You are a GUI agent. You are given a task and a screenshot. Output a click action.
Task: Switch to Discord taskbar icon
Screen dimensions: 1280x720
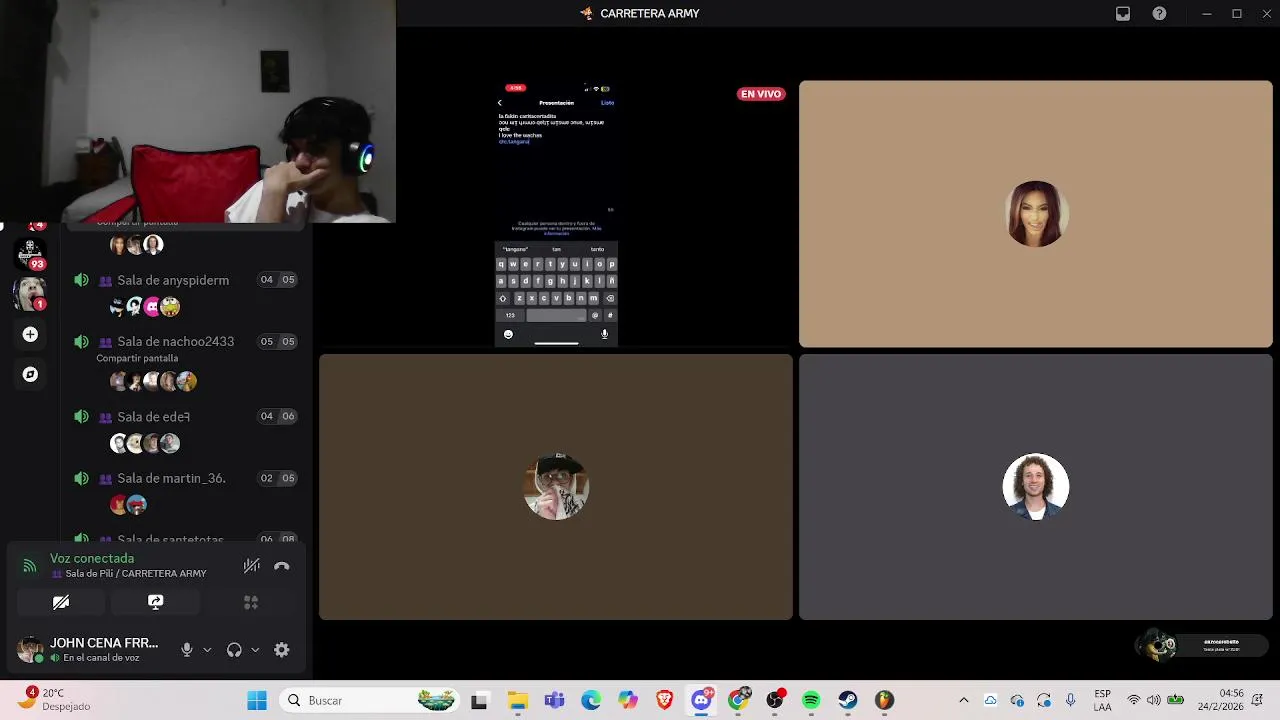701,700
